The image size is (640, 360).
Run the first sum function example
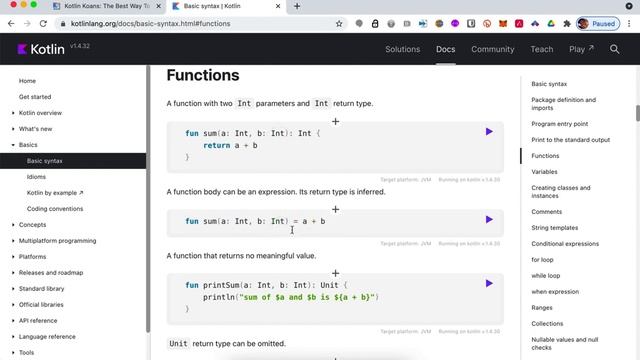click(489, 131)
